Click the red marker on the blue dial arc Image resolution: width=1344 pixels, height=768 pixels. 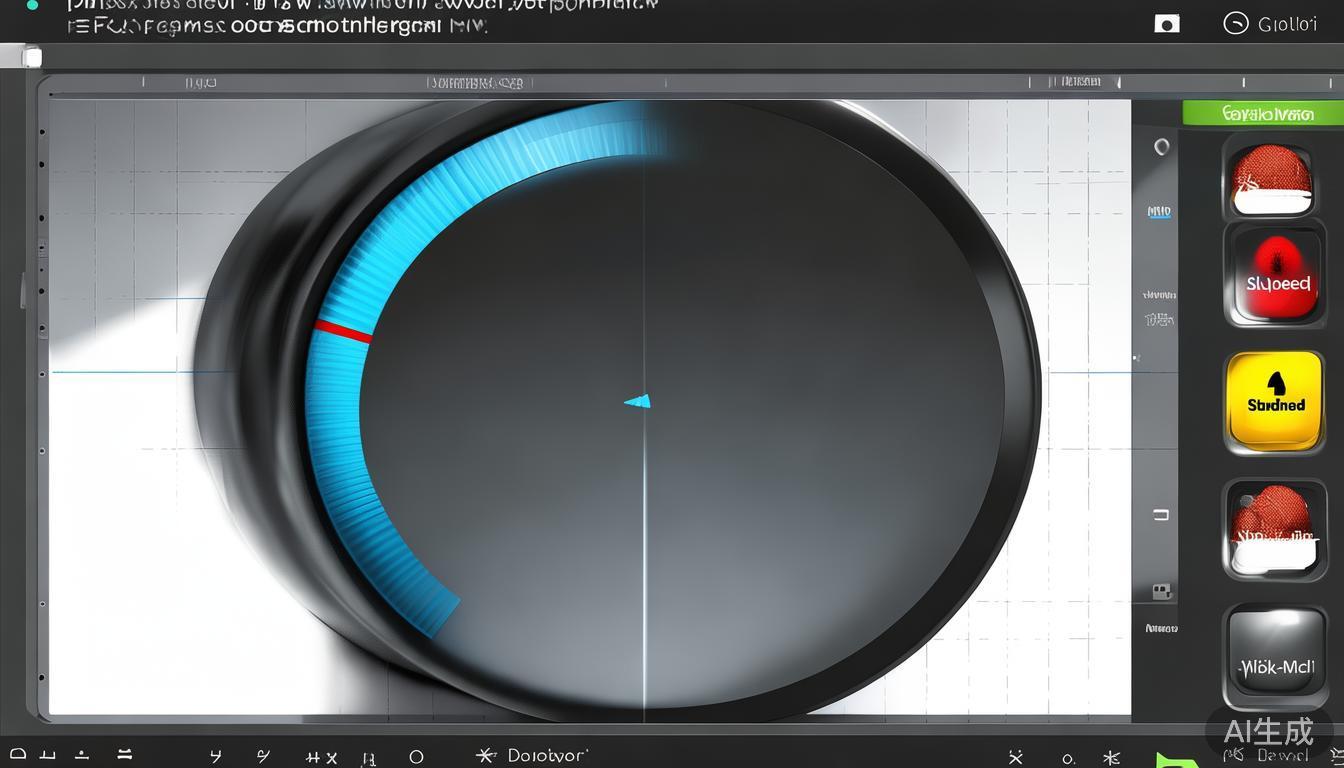coord(343,332)
